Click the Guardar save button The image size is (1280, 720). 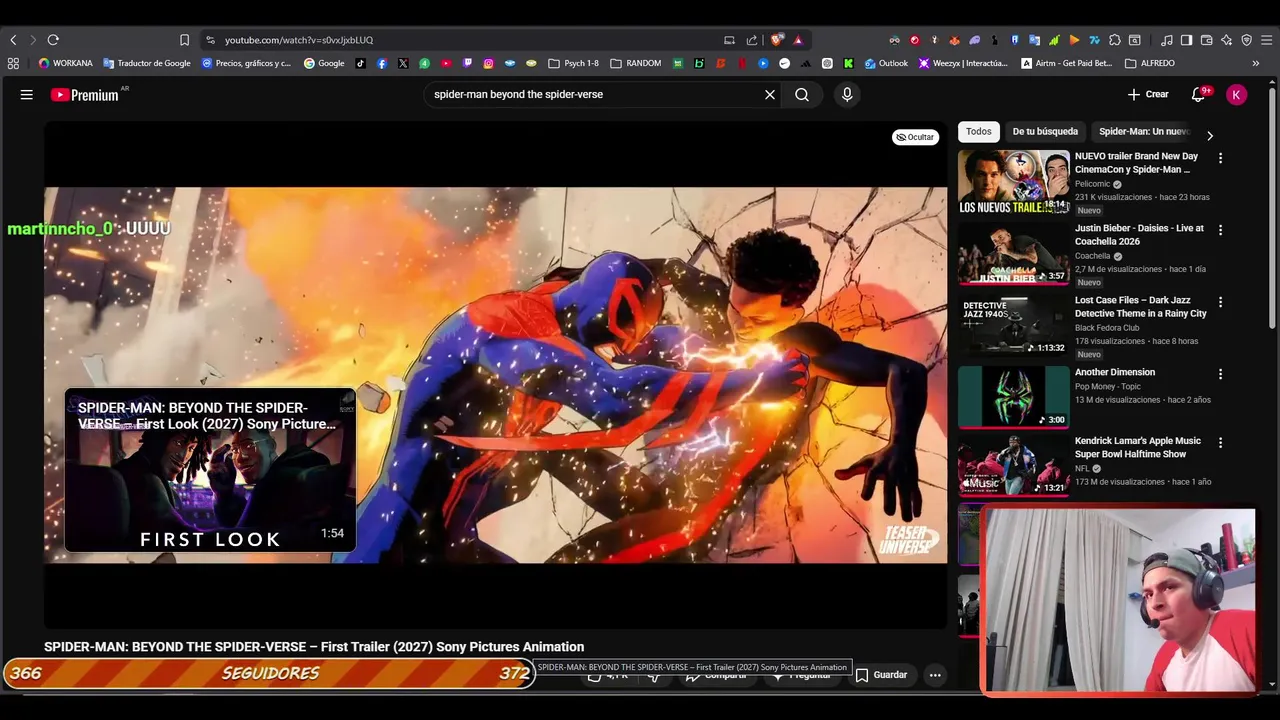click(x=881, y=675)
